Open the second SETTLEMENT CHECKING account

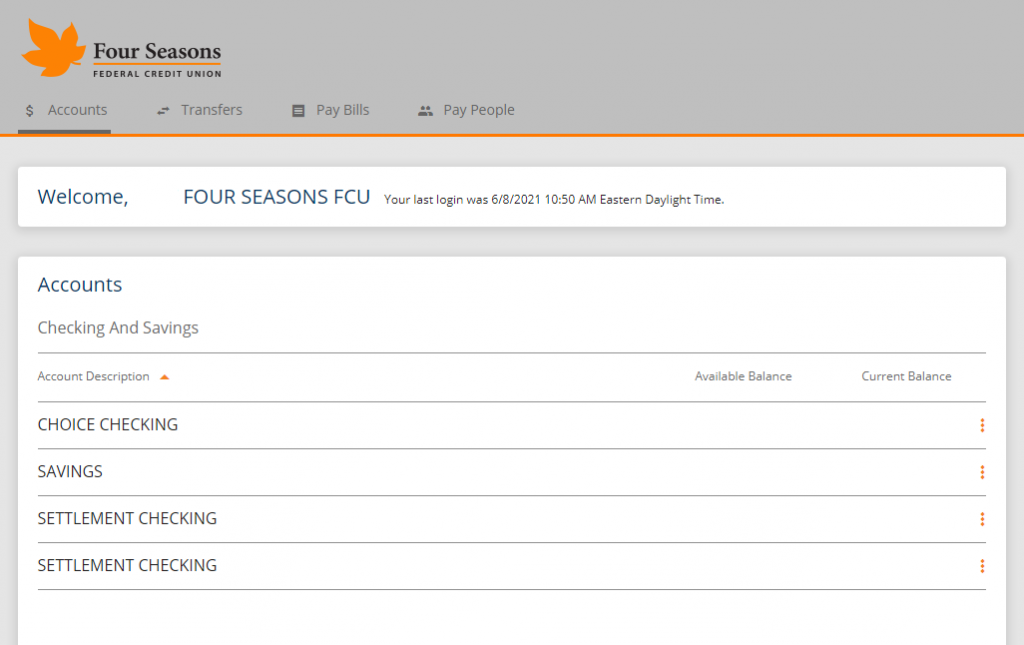pyautogui.click(x=127, y=566)
